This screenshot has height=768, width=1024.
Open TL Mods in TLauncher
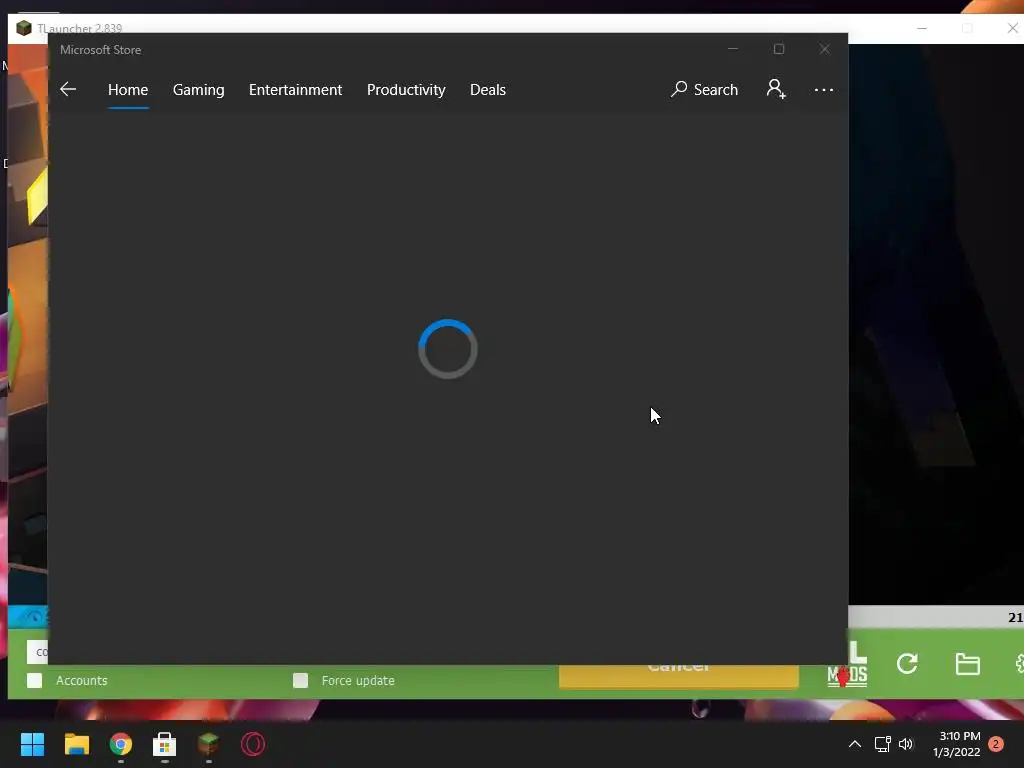click(x=847, y=665)
